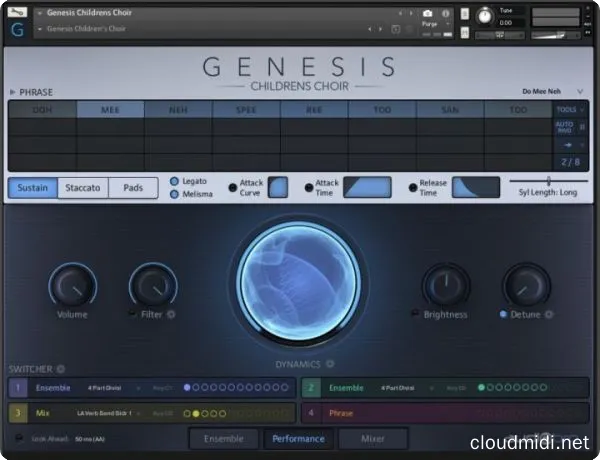Click the Release Time shape display

[x=476, y=187]
